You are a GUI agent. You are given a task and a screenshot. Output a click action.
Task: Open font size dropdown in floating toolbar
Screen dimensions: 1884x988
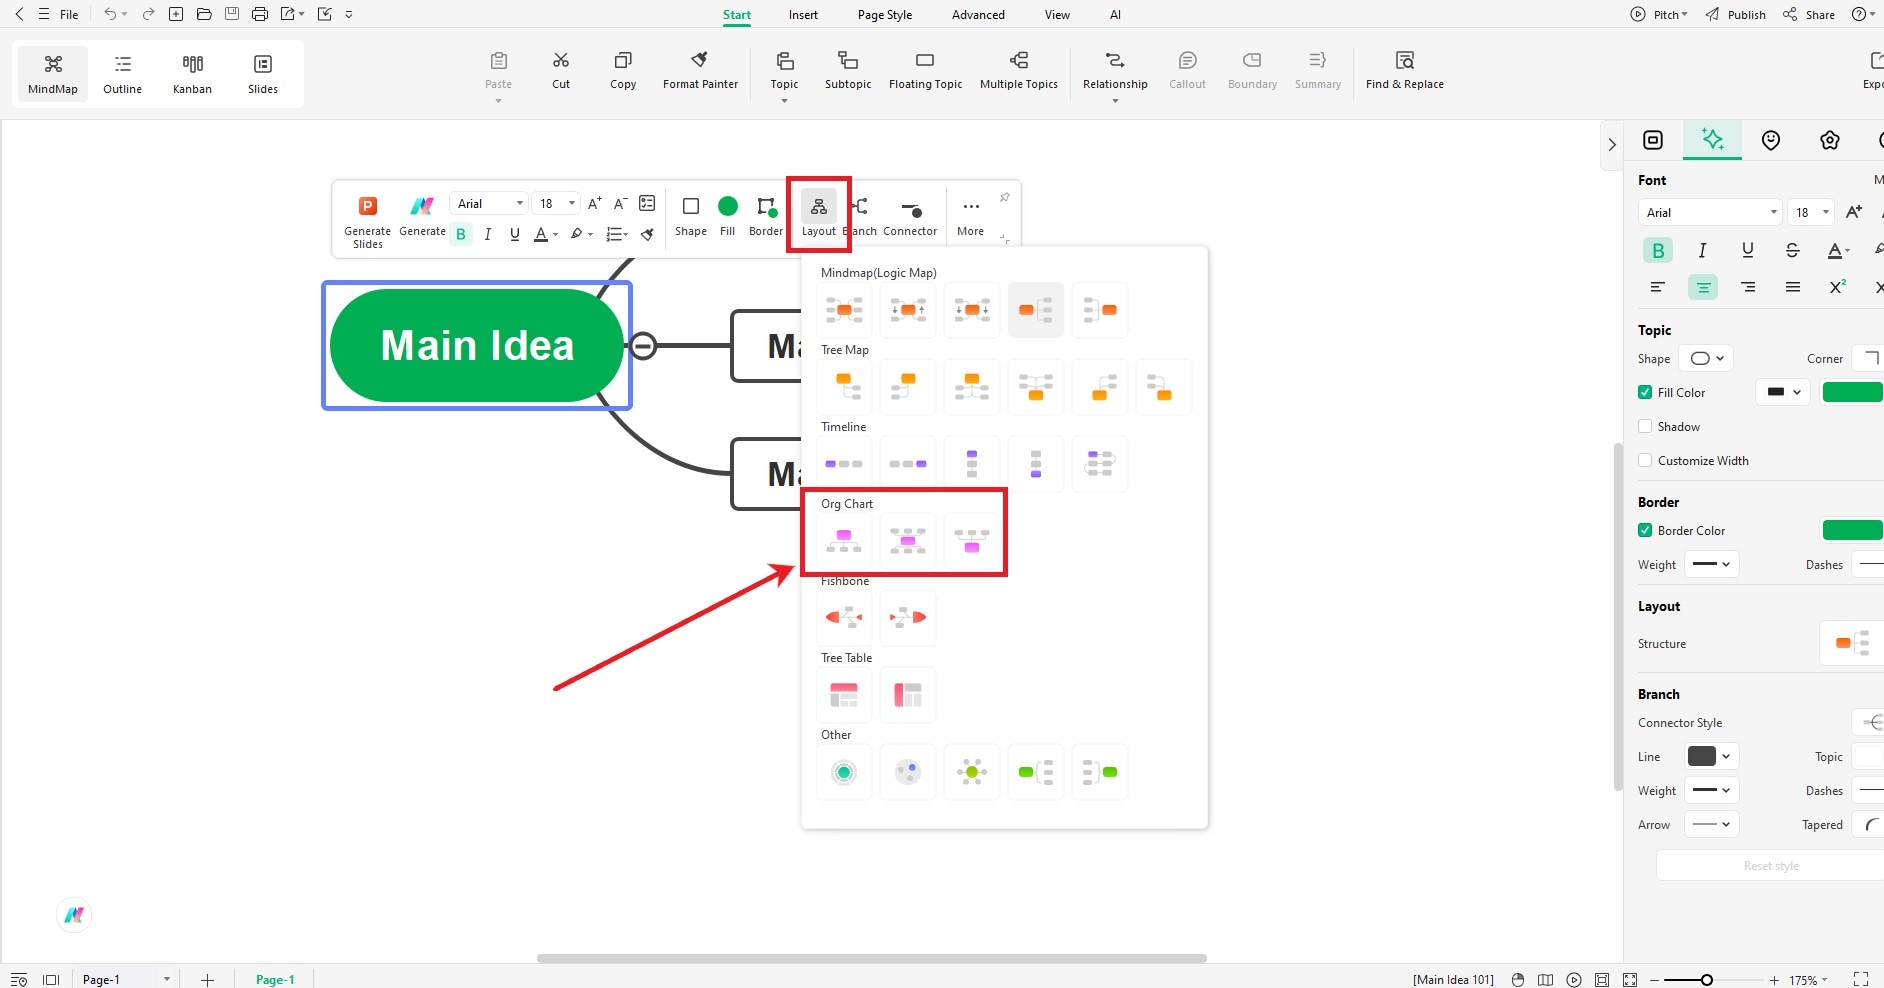click(x=557, y=203)
